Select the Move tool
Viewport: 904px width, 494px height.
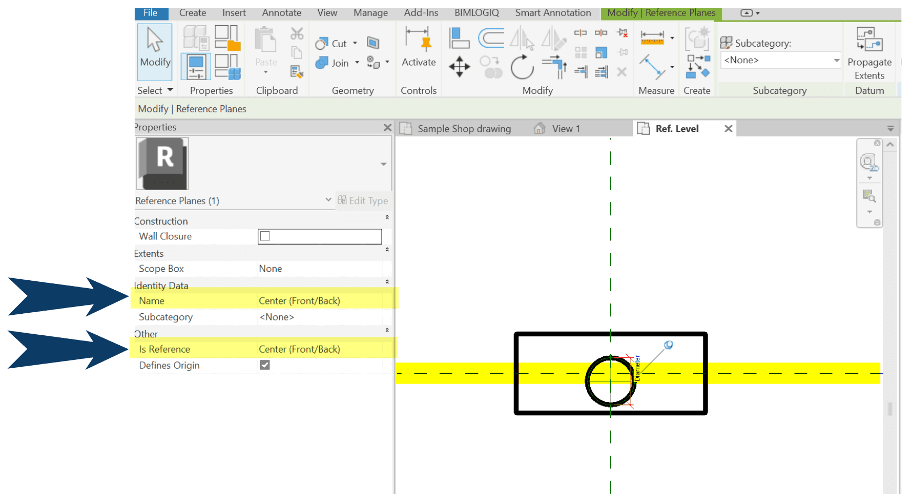459,67
